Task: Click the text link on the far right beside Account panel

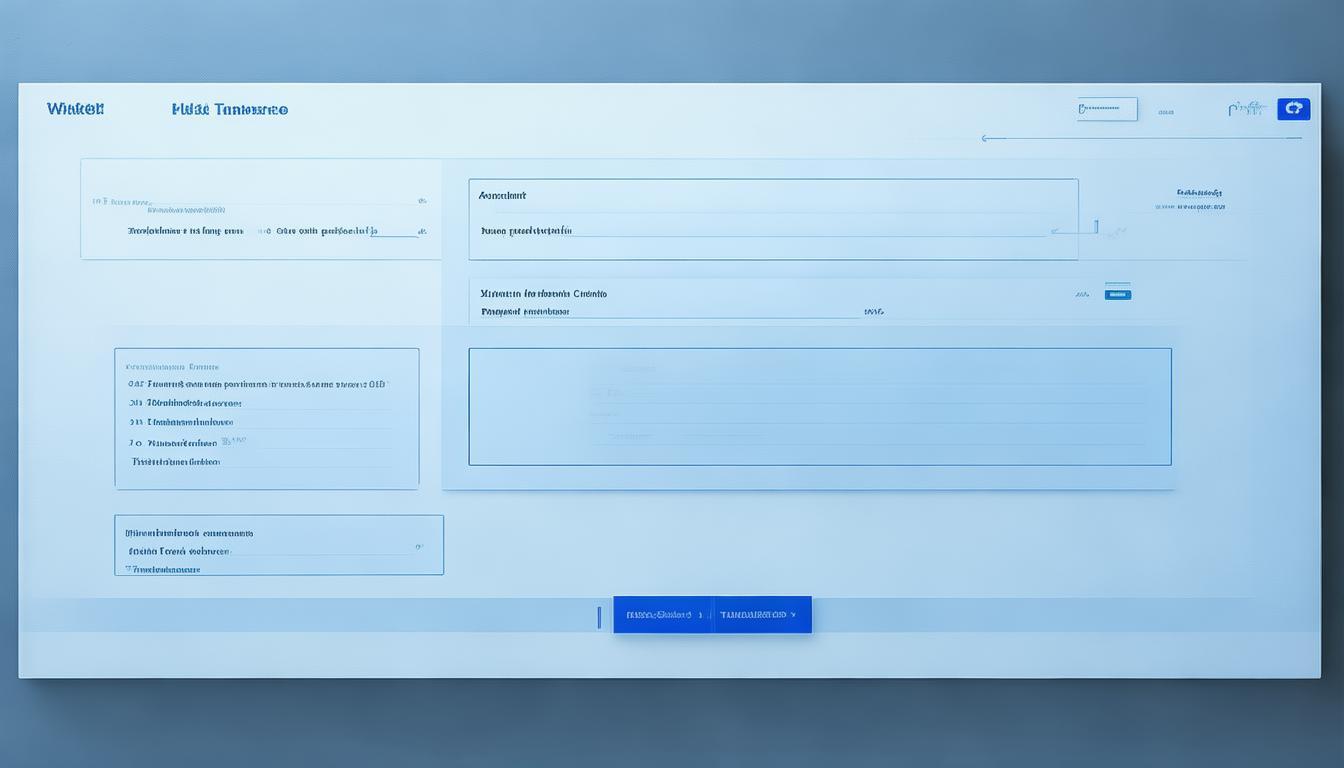Action: click(x=1199, y=192)
